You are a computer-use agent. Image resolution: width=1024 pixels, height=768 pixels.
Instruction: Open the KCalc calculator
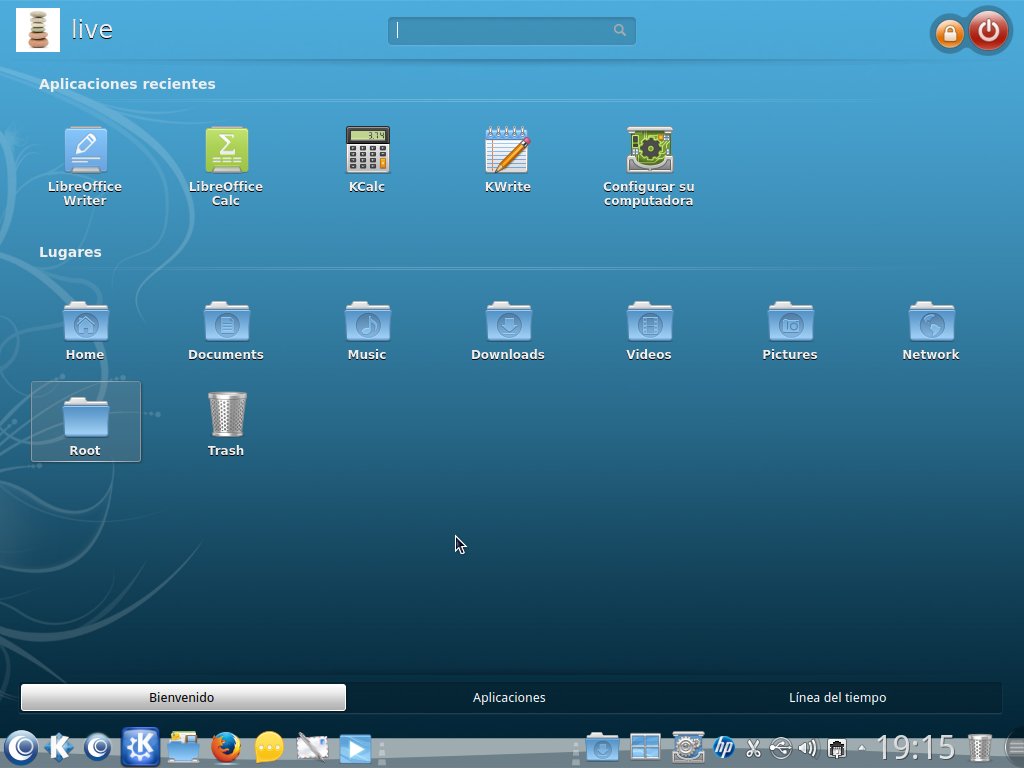click(x=367, y=160)
